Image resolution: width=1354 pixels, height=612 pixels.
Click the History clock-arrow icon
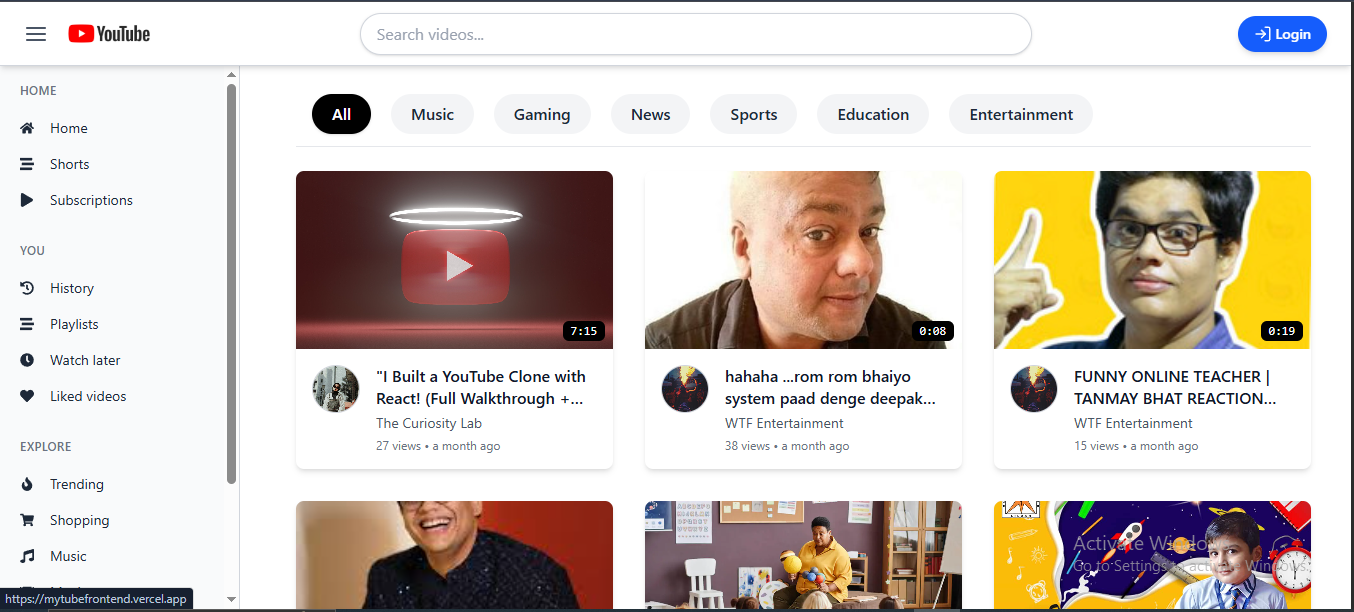tap(27, 288)
